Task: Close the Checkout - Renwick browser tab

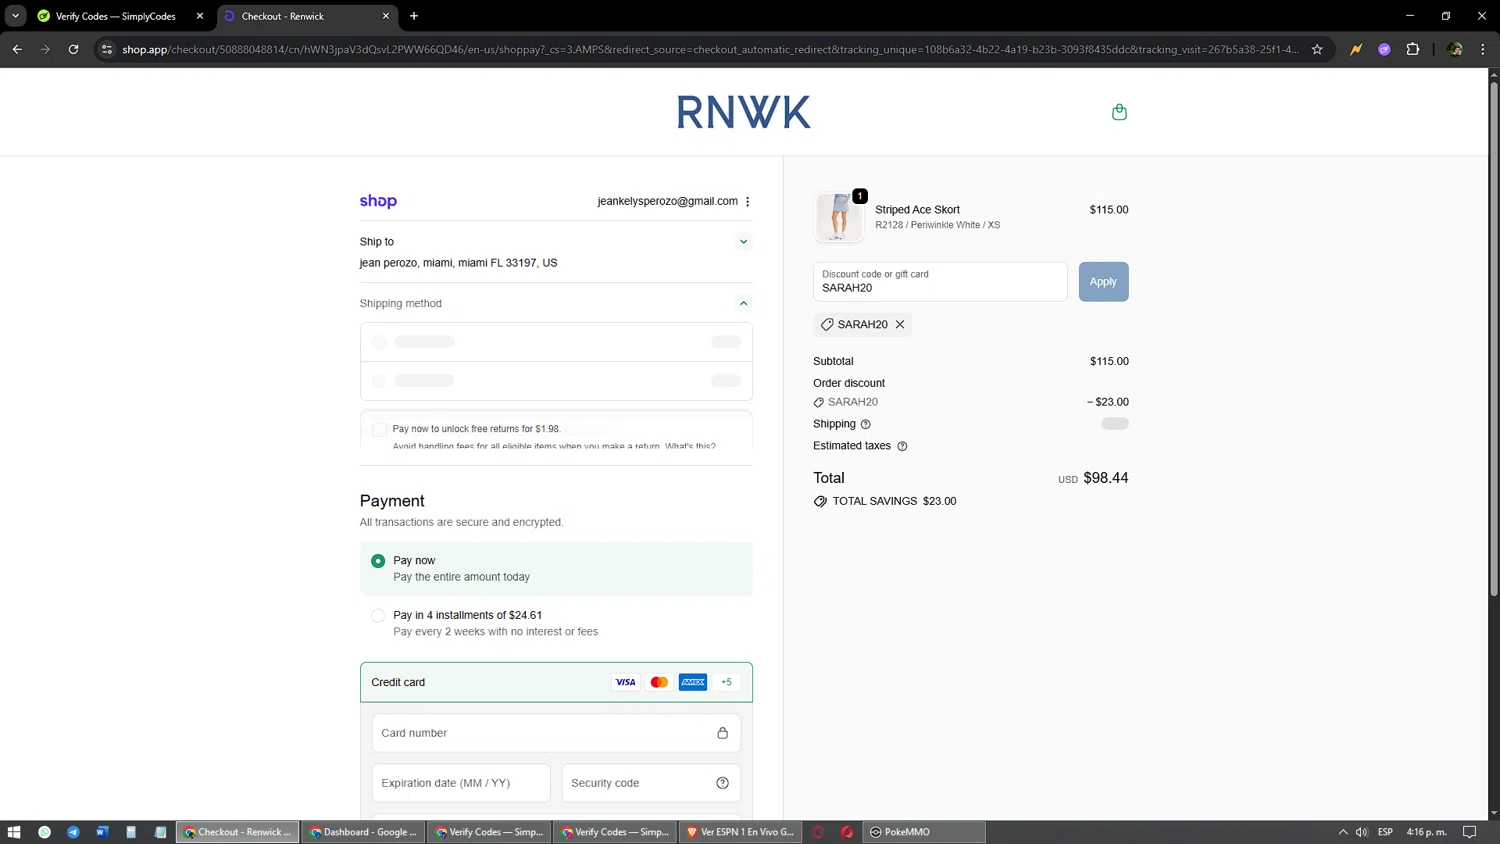Action: pyautogui.click(x=386, y=16)
